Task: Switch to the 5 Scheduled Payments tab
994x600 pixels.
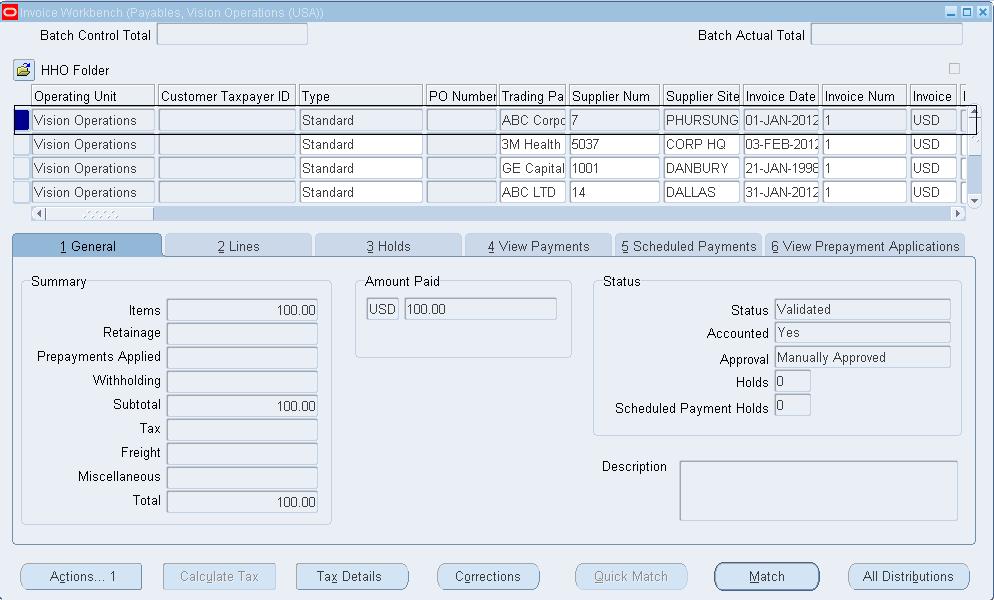Action: pyautogui.click(x=688, y=243)
